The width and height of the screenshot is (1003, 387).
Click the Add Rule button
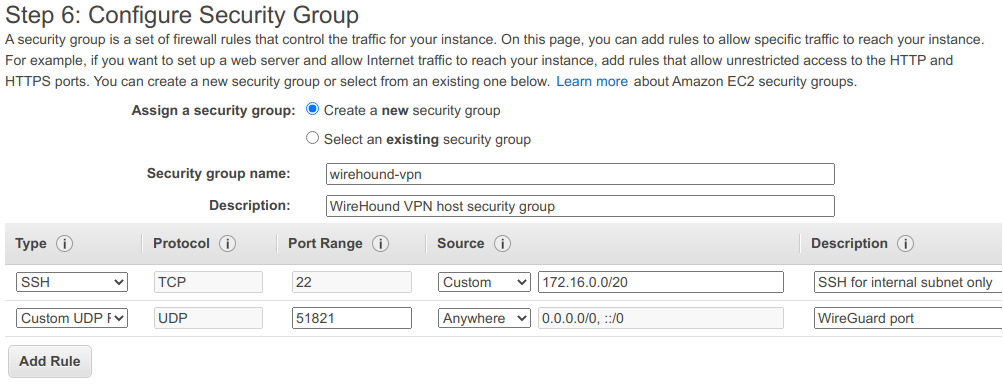(x=50, y=361)
